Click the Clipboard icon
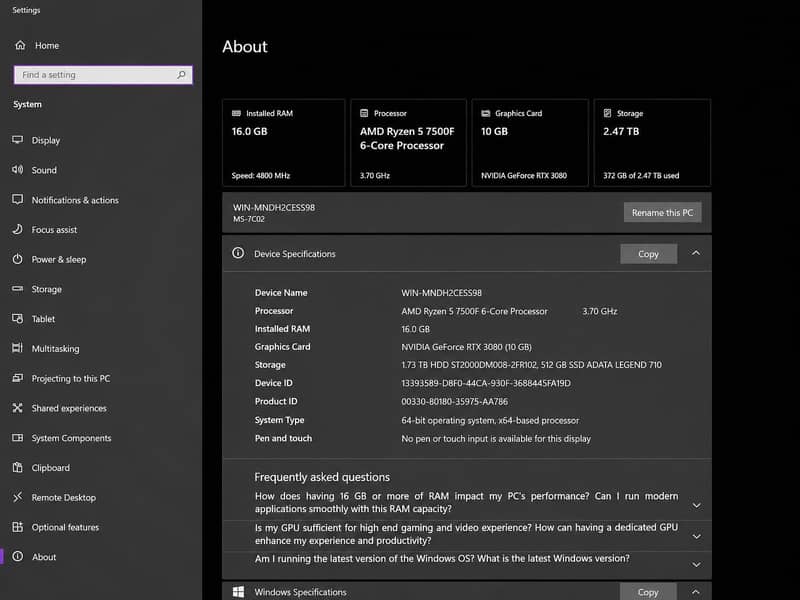 point(17,467)
